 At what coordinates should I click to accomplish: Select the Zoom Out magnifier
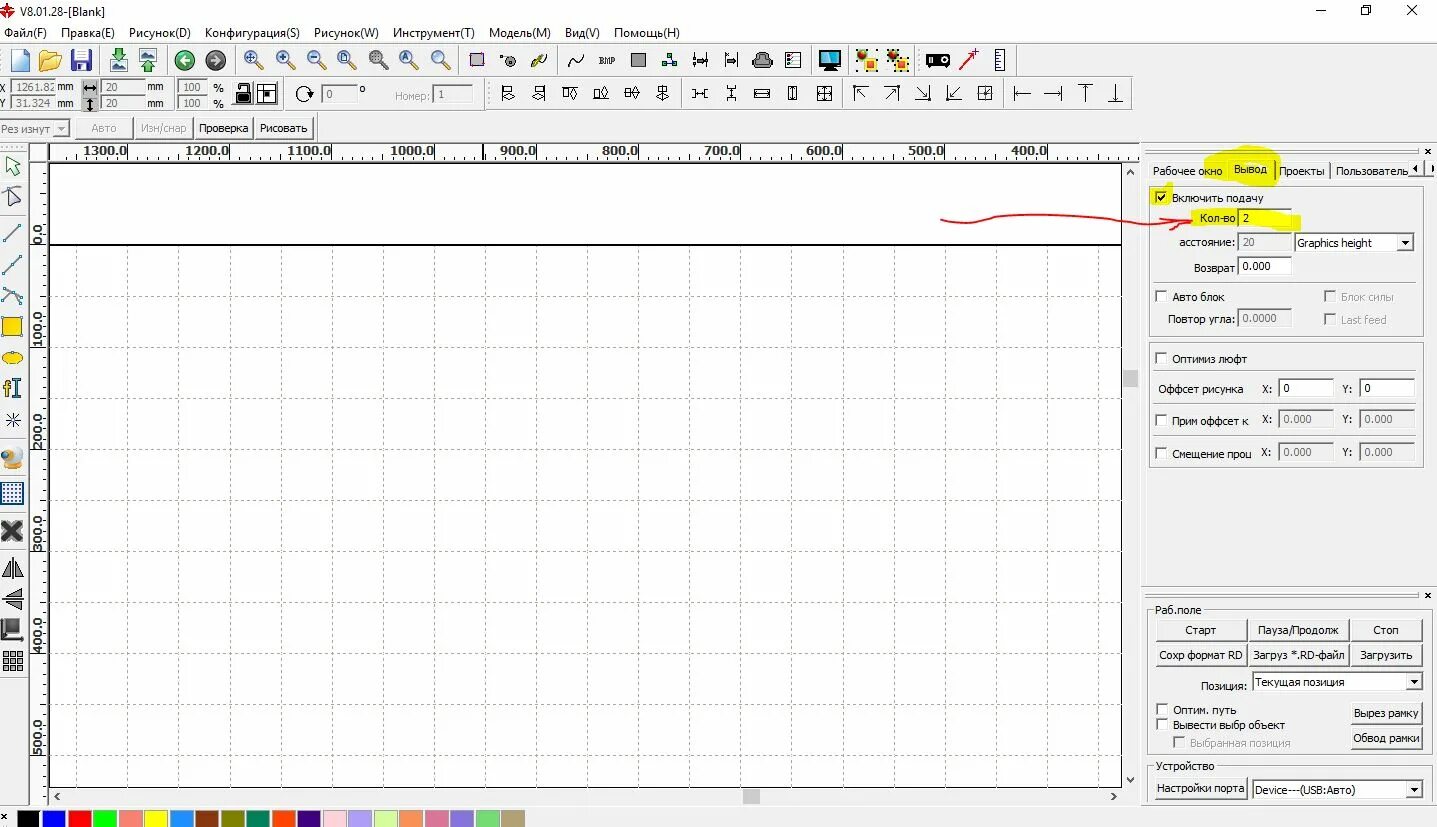pos(316,60)
